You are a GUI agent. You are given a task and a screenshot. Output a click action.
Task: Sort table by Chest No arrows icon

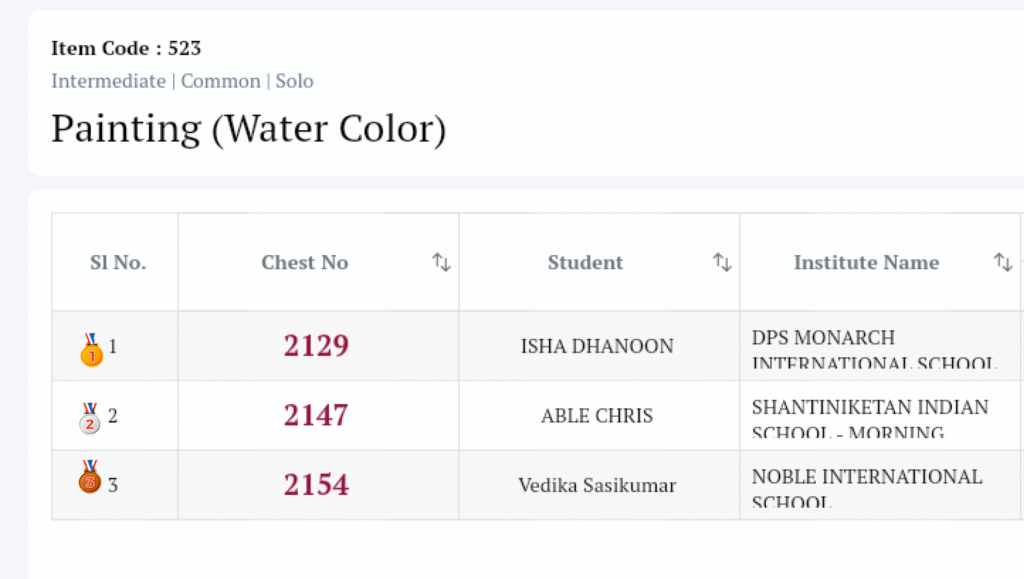441,262
